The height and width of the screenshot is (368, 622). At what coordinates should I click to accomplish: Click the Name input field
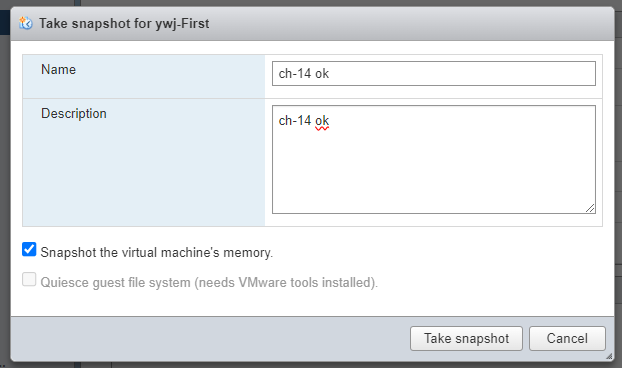[x=434, y=73]
